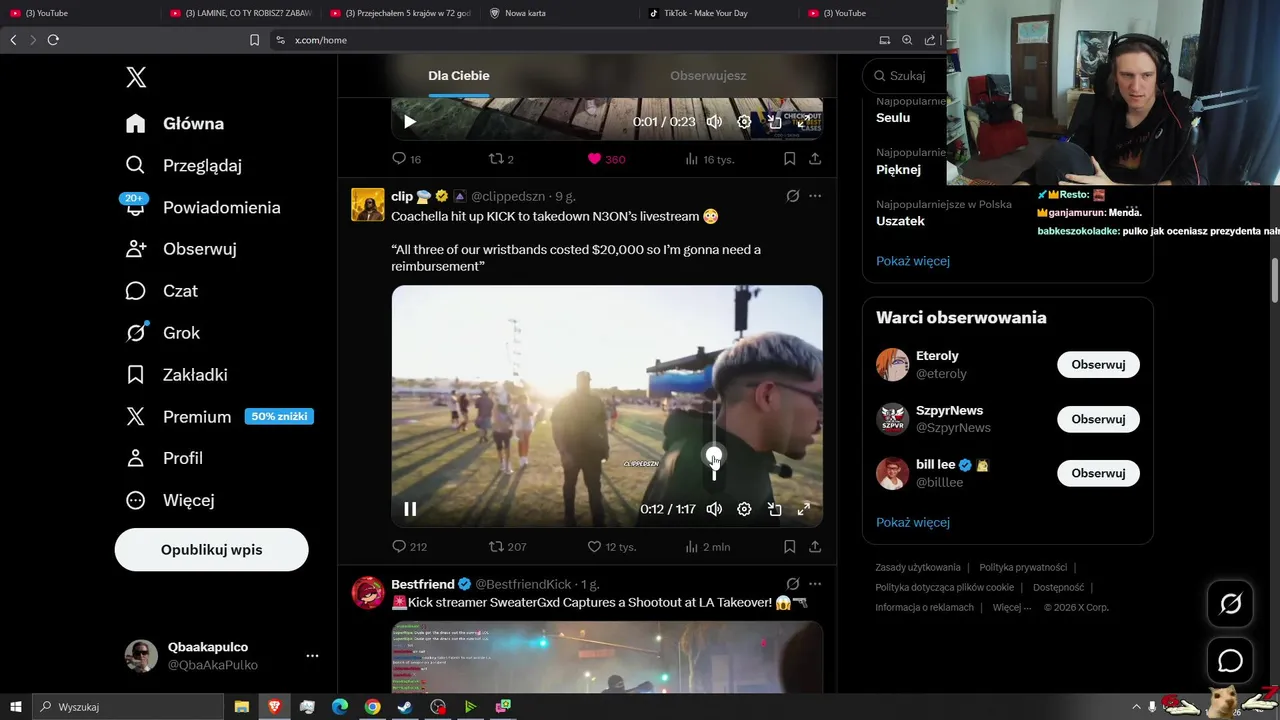1280x720 pixels.
Task: Open floating Grok button at bottom right
Action: click(1230, 603)
